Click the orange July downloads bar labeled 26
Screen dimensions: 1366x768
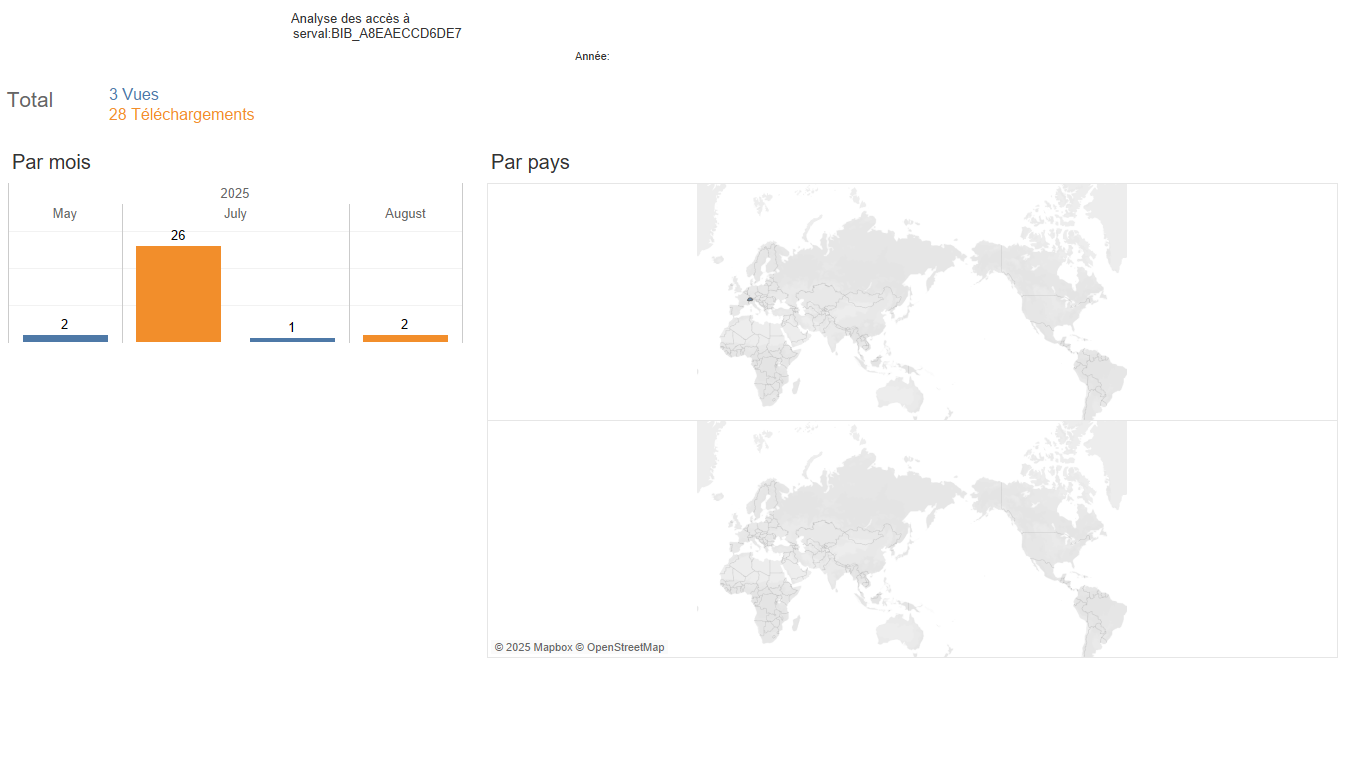[178, 294]
